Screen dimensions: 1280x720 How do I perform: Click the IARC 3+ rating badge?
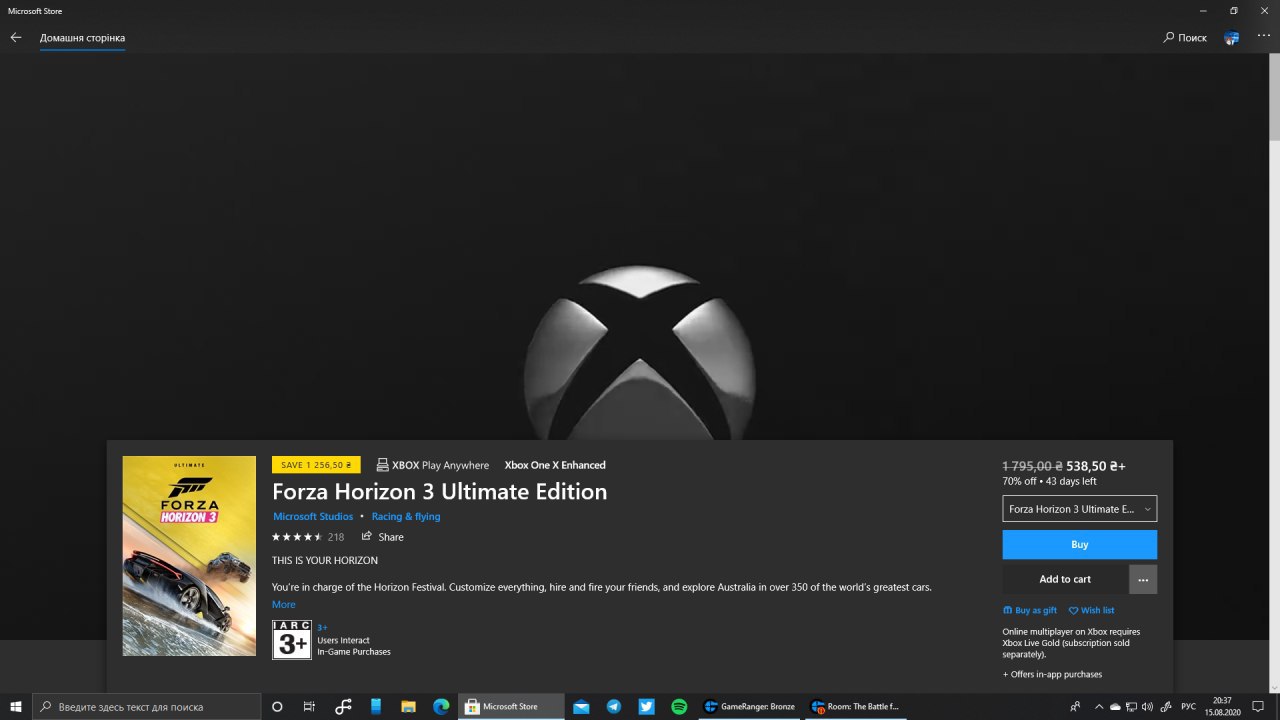(292, 640)
